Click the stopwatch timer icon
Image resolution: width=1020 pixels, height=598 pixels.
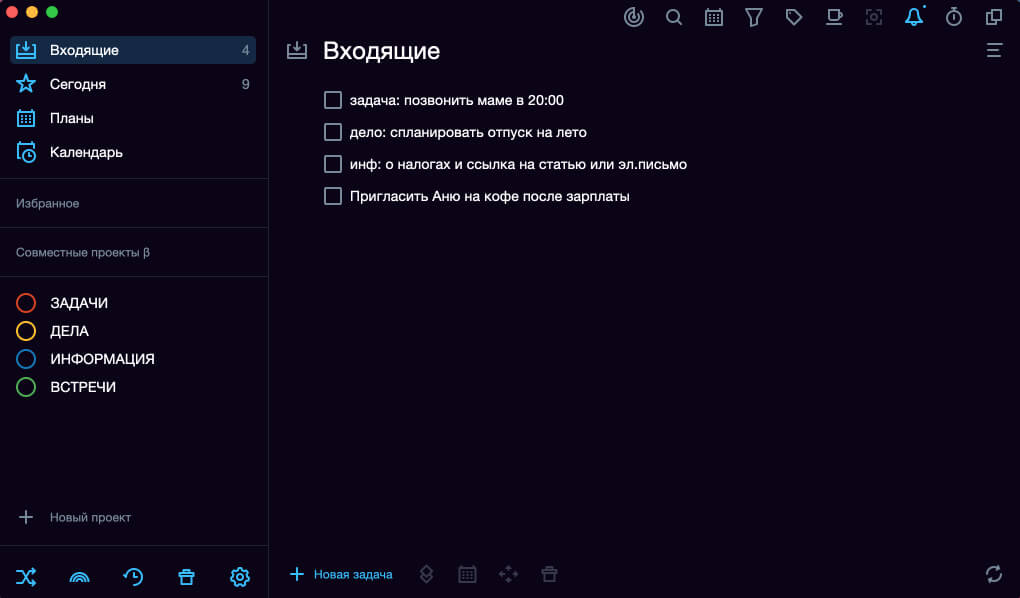click(x=954, y=17)
